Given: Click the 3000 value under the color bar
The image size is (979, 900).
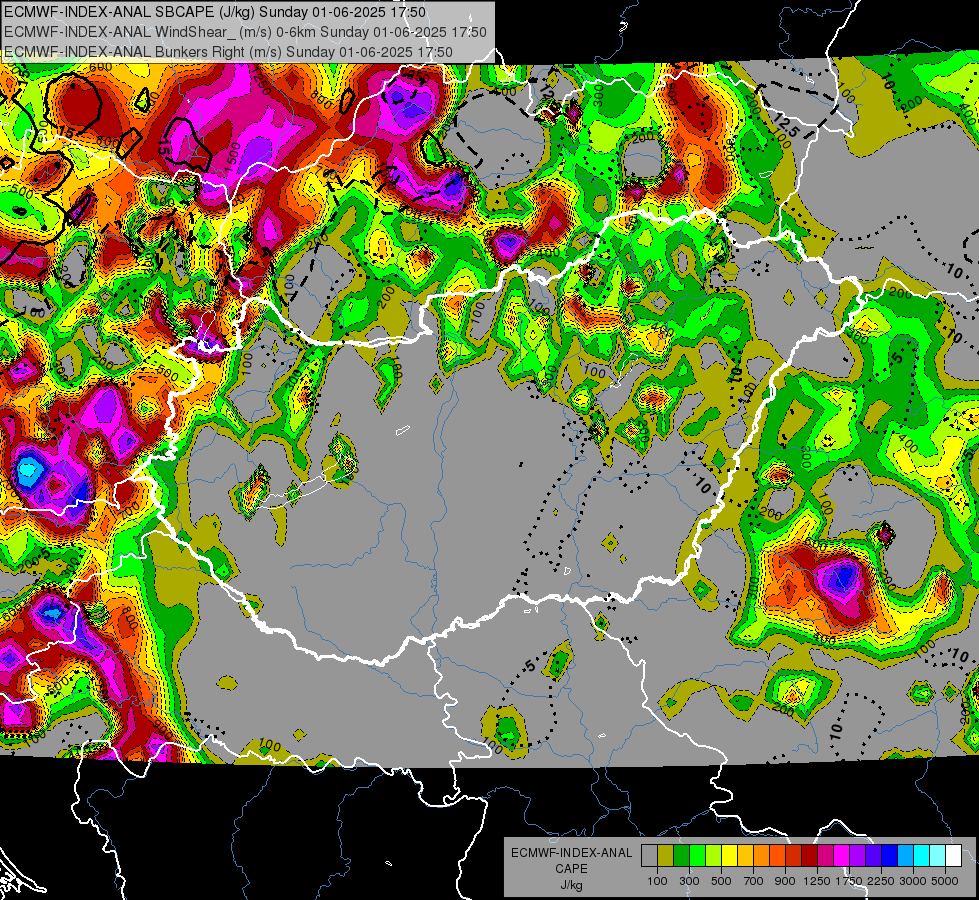Looking at the screenshot, I should coord(913,881).
